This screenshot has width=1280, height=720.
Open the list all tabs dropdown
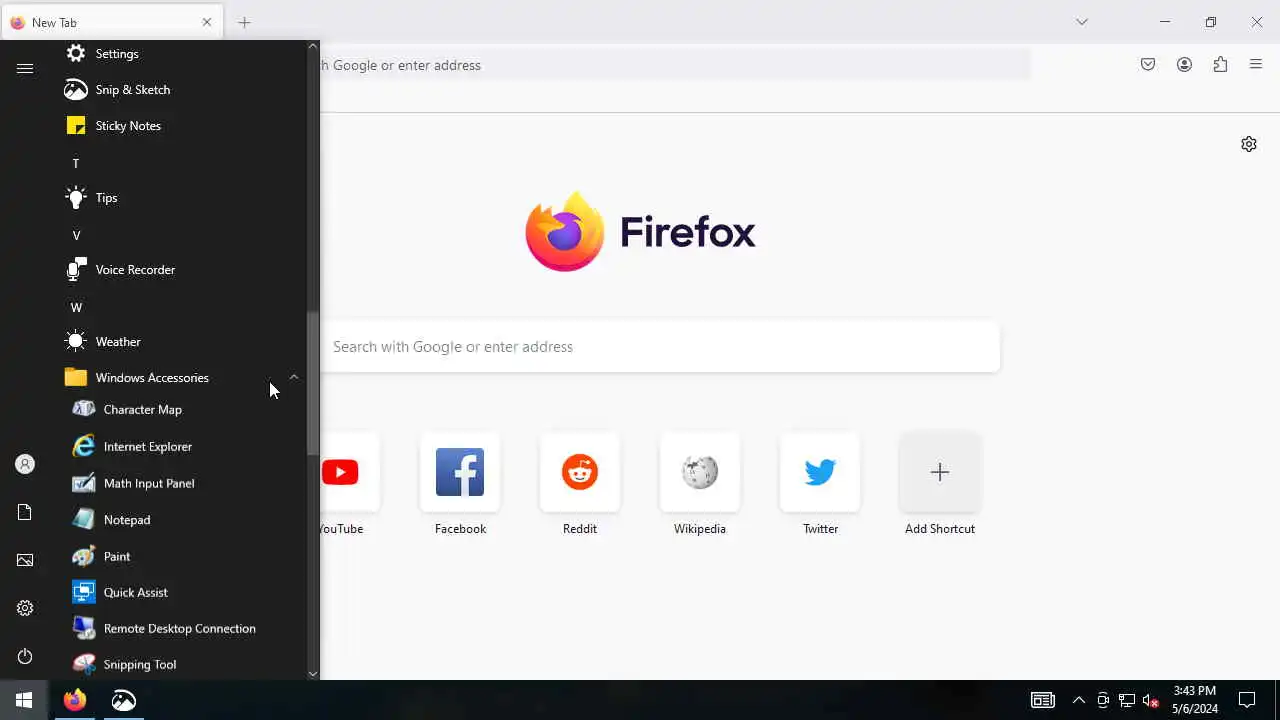tap(1082, 22)
